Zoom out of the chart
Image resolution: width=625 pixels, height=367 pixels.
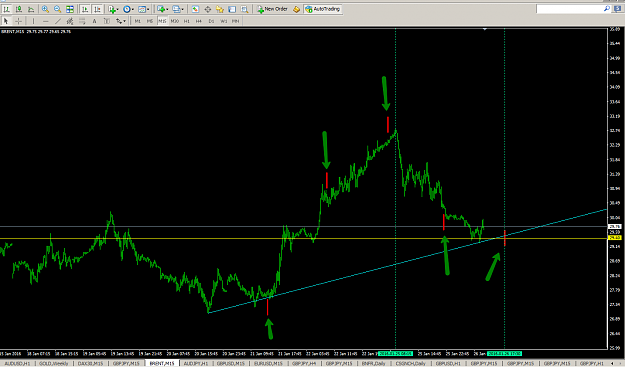click(57, 9)
